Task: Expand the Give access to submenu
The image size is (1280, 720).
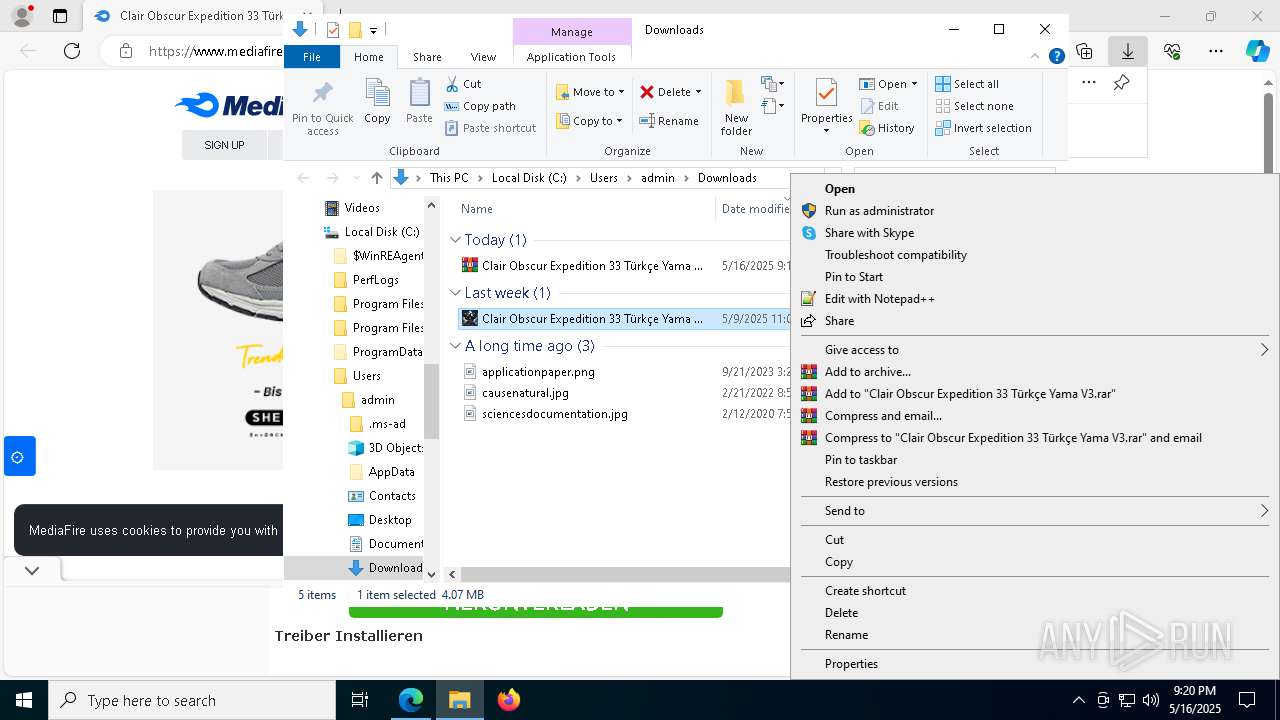Action: (x=1034, y=350)
